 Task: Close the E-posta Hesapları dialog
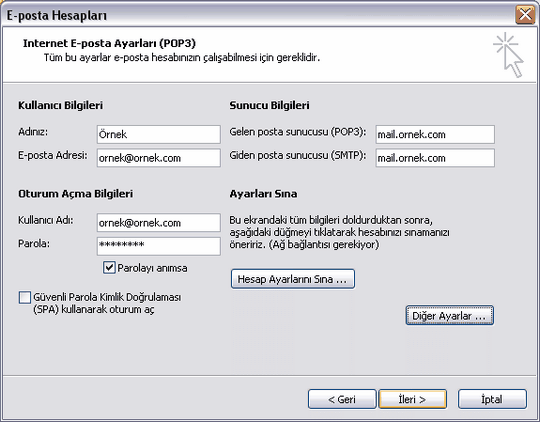(525, 15)
